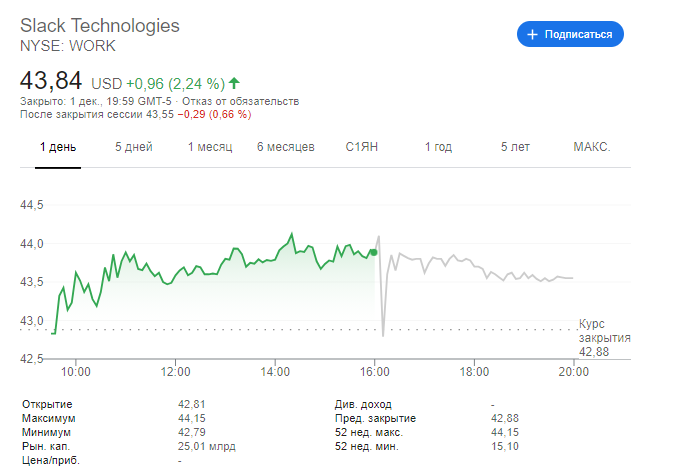Select the 1 день tab
The image size is (675, 469).
58,147
